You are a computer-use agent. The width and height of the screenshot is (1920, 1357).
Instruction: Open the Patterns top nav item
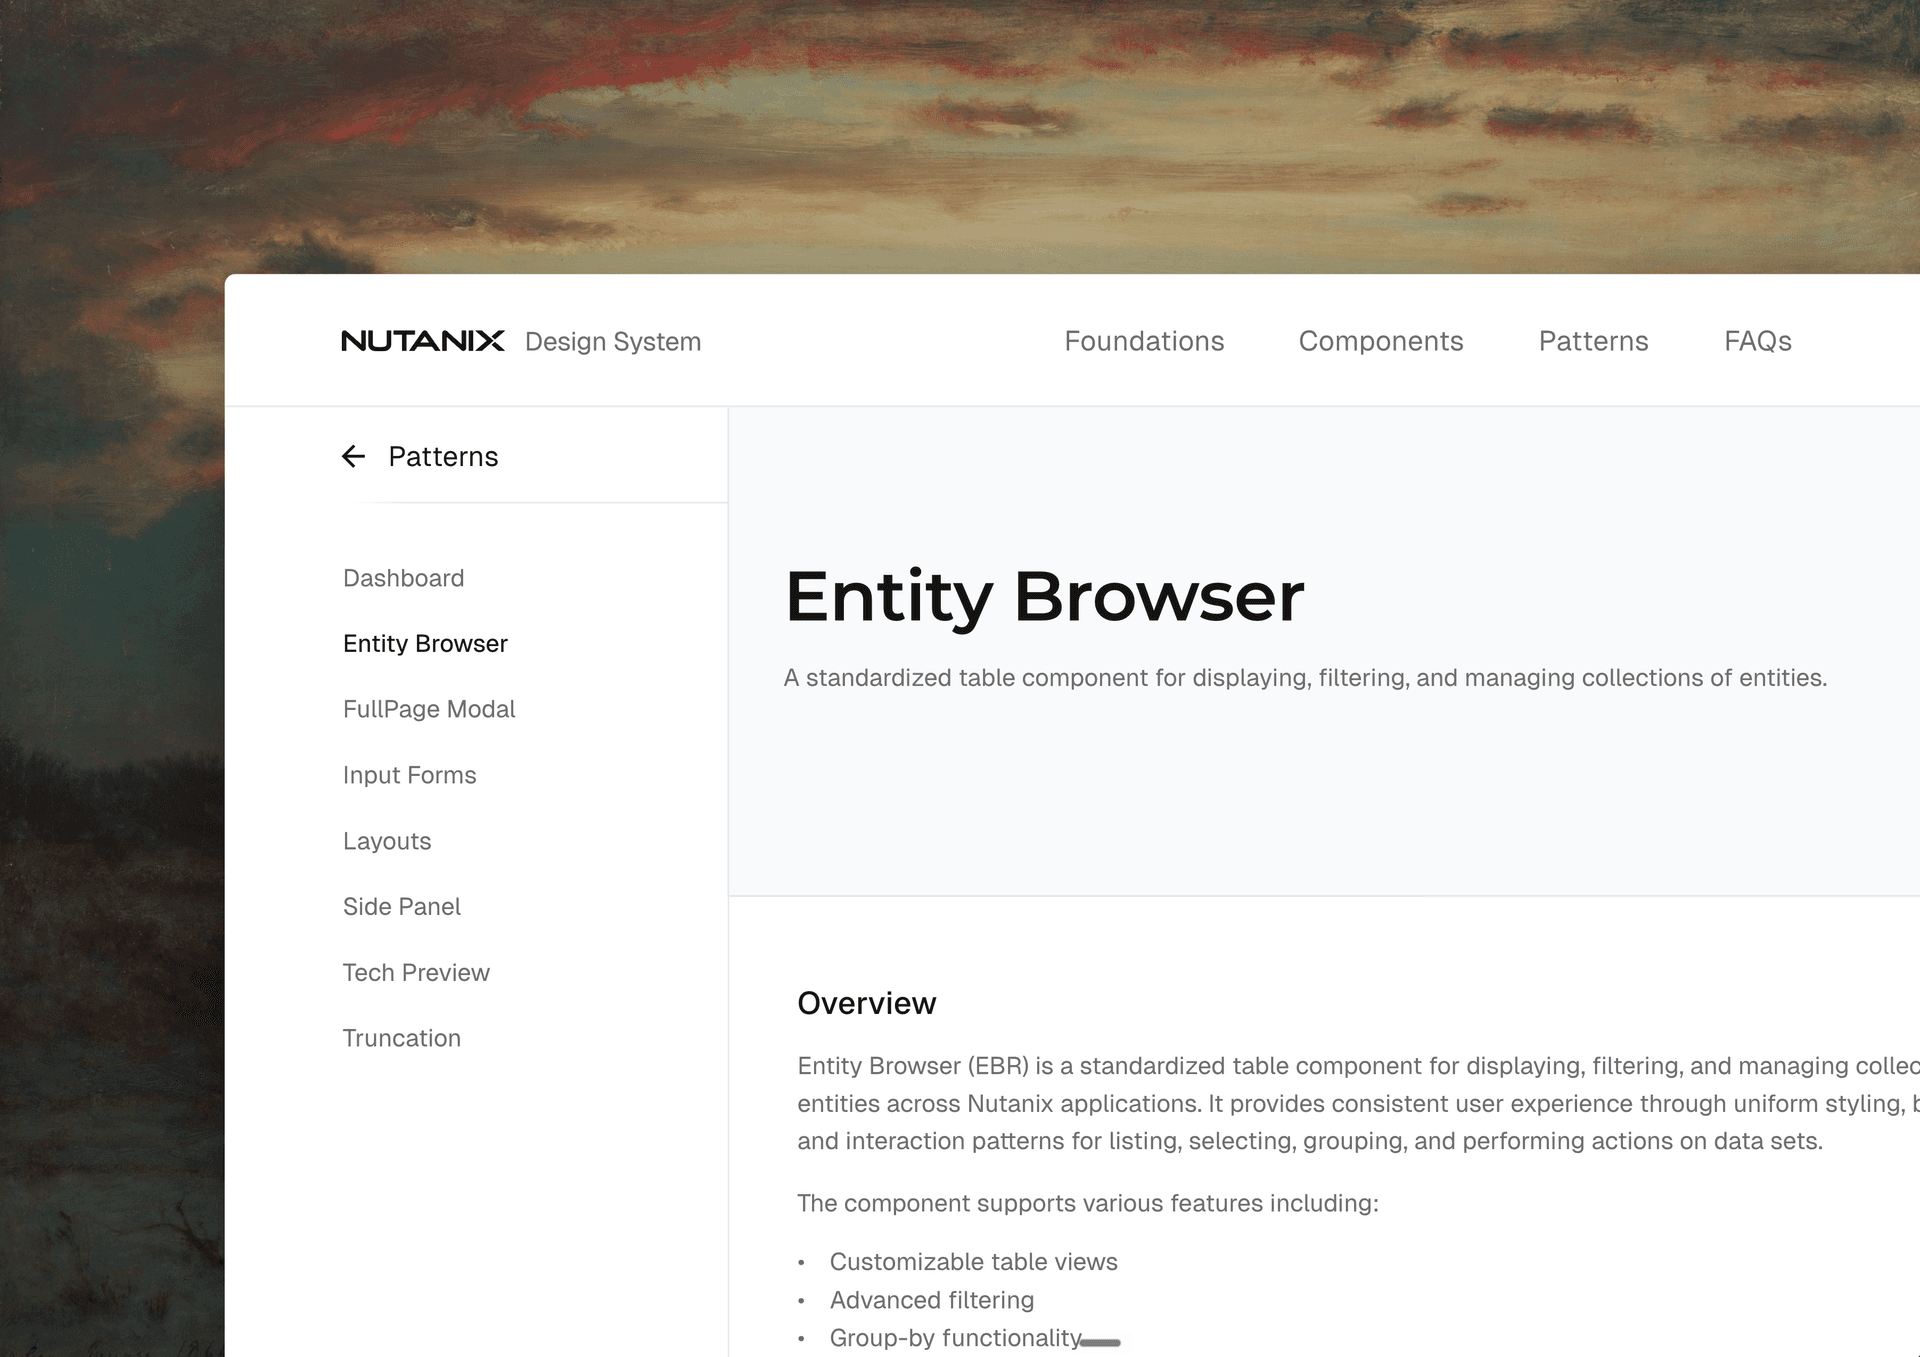(1593, 341)
